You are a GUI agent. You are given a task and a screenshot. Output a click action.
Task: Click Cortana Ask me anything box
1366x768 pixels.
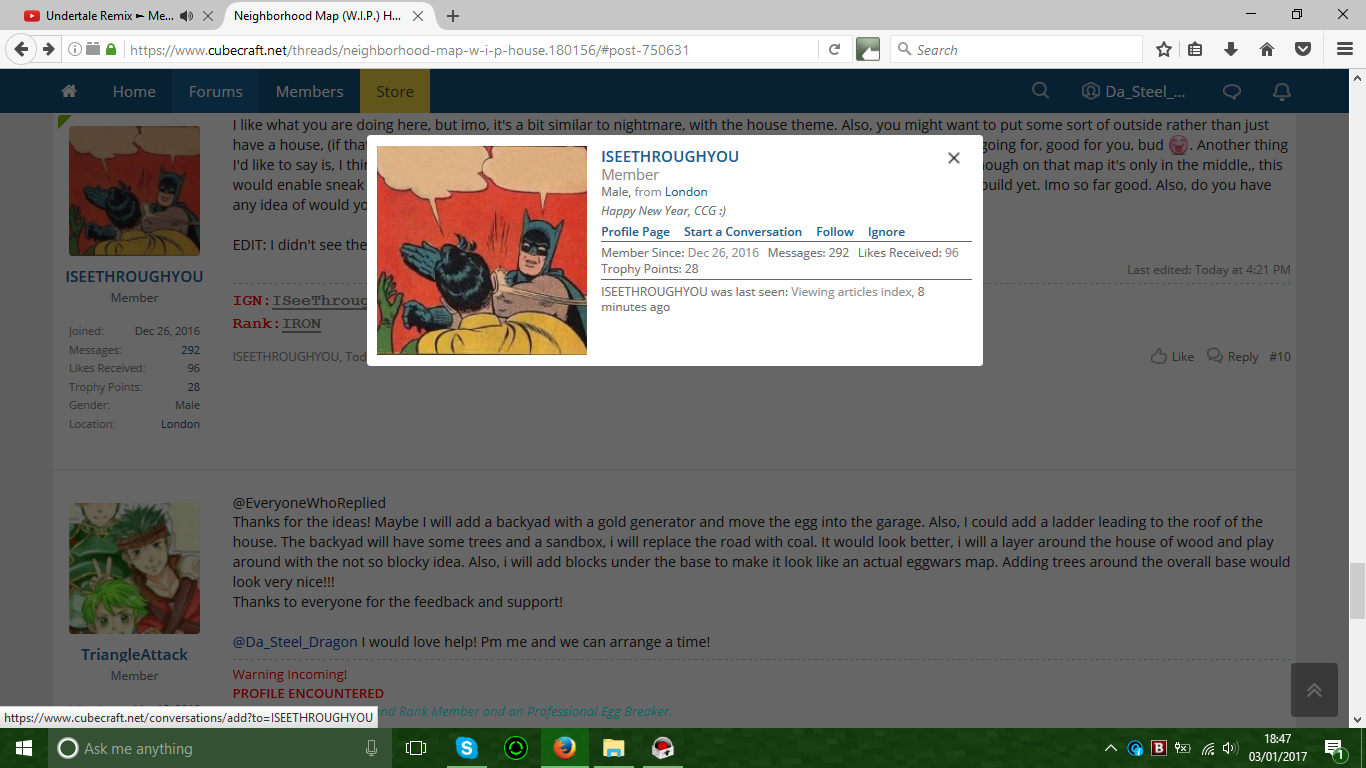[221, 748]
